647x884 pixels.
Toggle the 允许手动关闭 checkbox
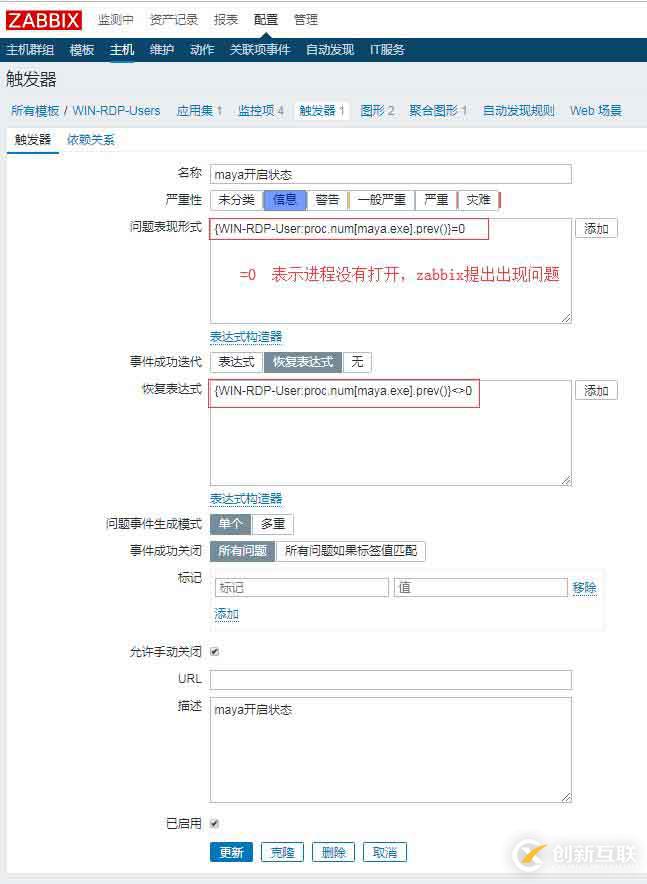point(215,652)
